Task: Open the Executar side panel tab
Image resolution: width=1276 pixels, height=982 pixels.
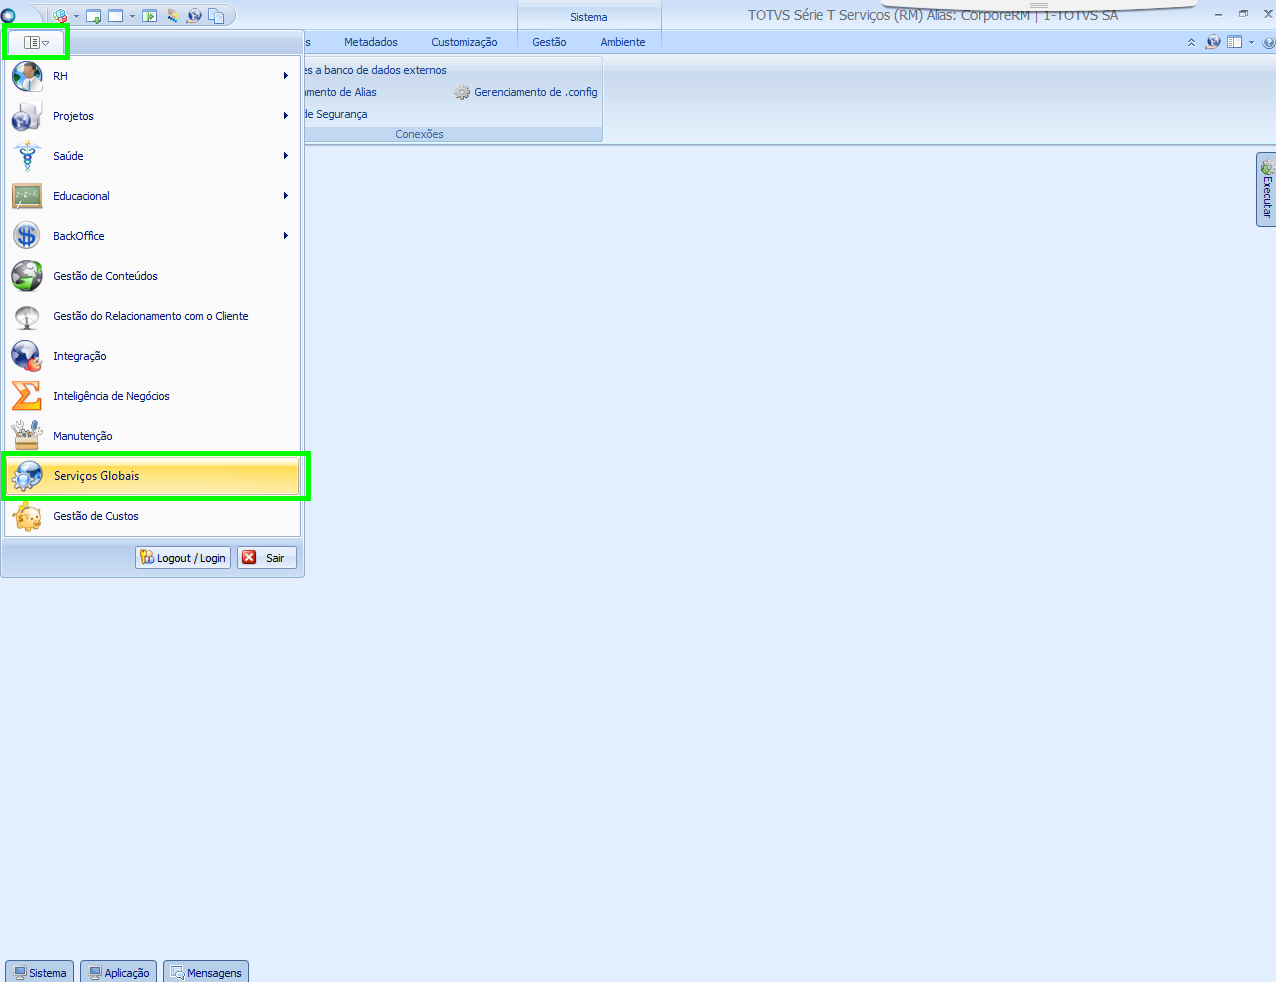Action: click(x=1266, y=189)
